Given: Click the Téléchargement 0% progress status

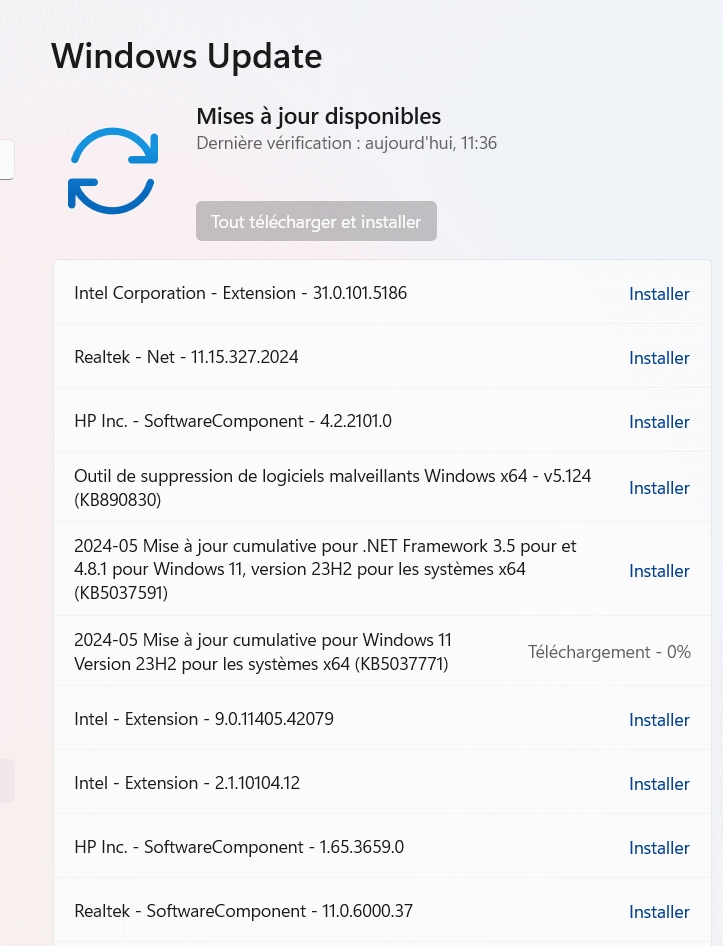Looking at the screenshot, I should (609, 652).
